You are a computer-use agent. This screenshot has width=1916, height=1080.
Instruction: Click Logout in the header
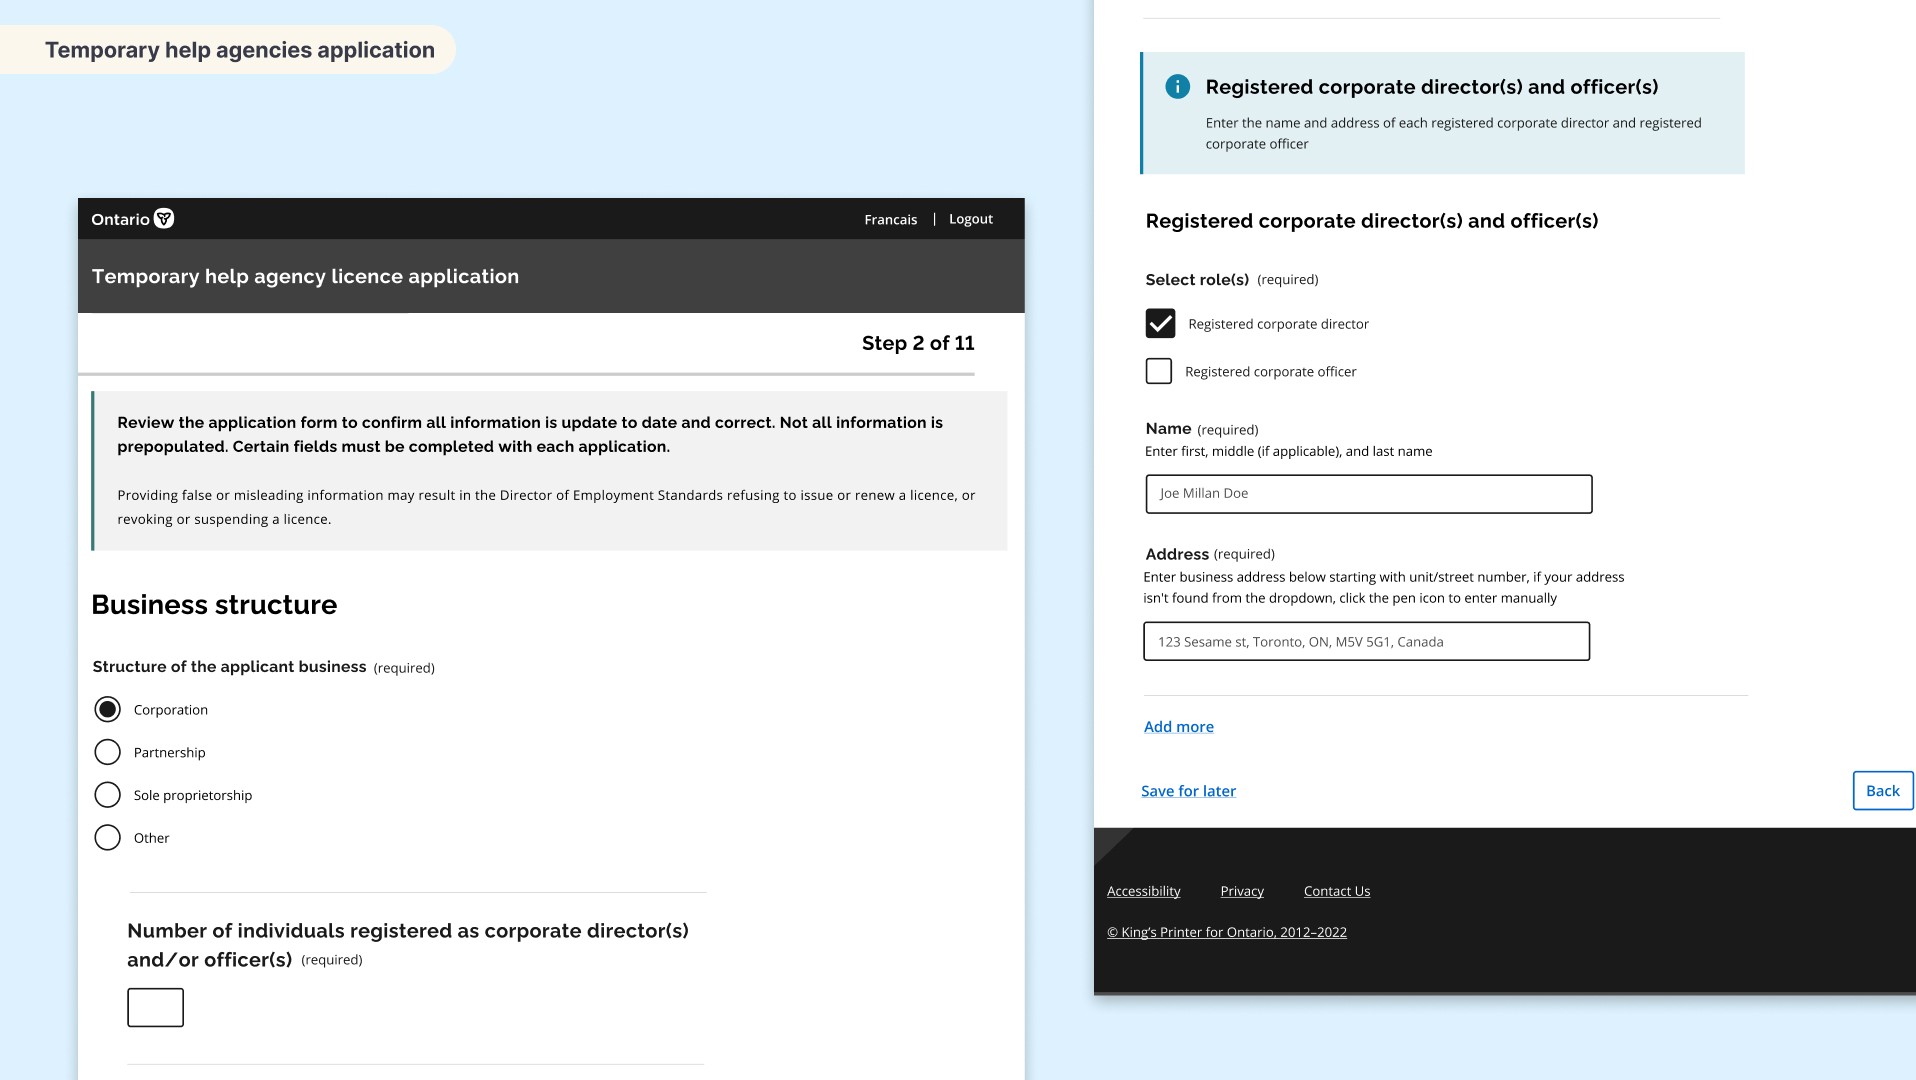point(971,219)
